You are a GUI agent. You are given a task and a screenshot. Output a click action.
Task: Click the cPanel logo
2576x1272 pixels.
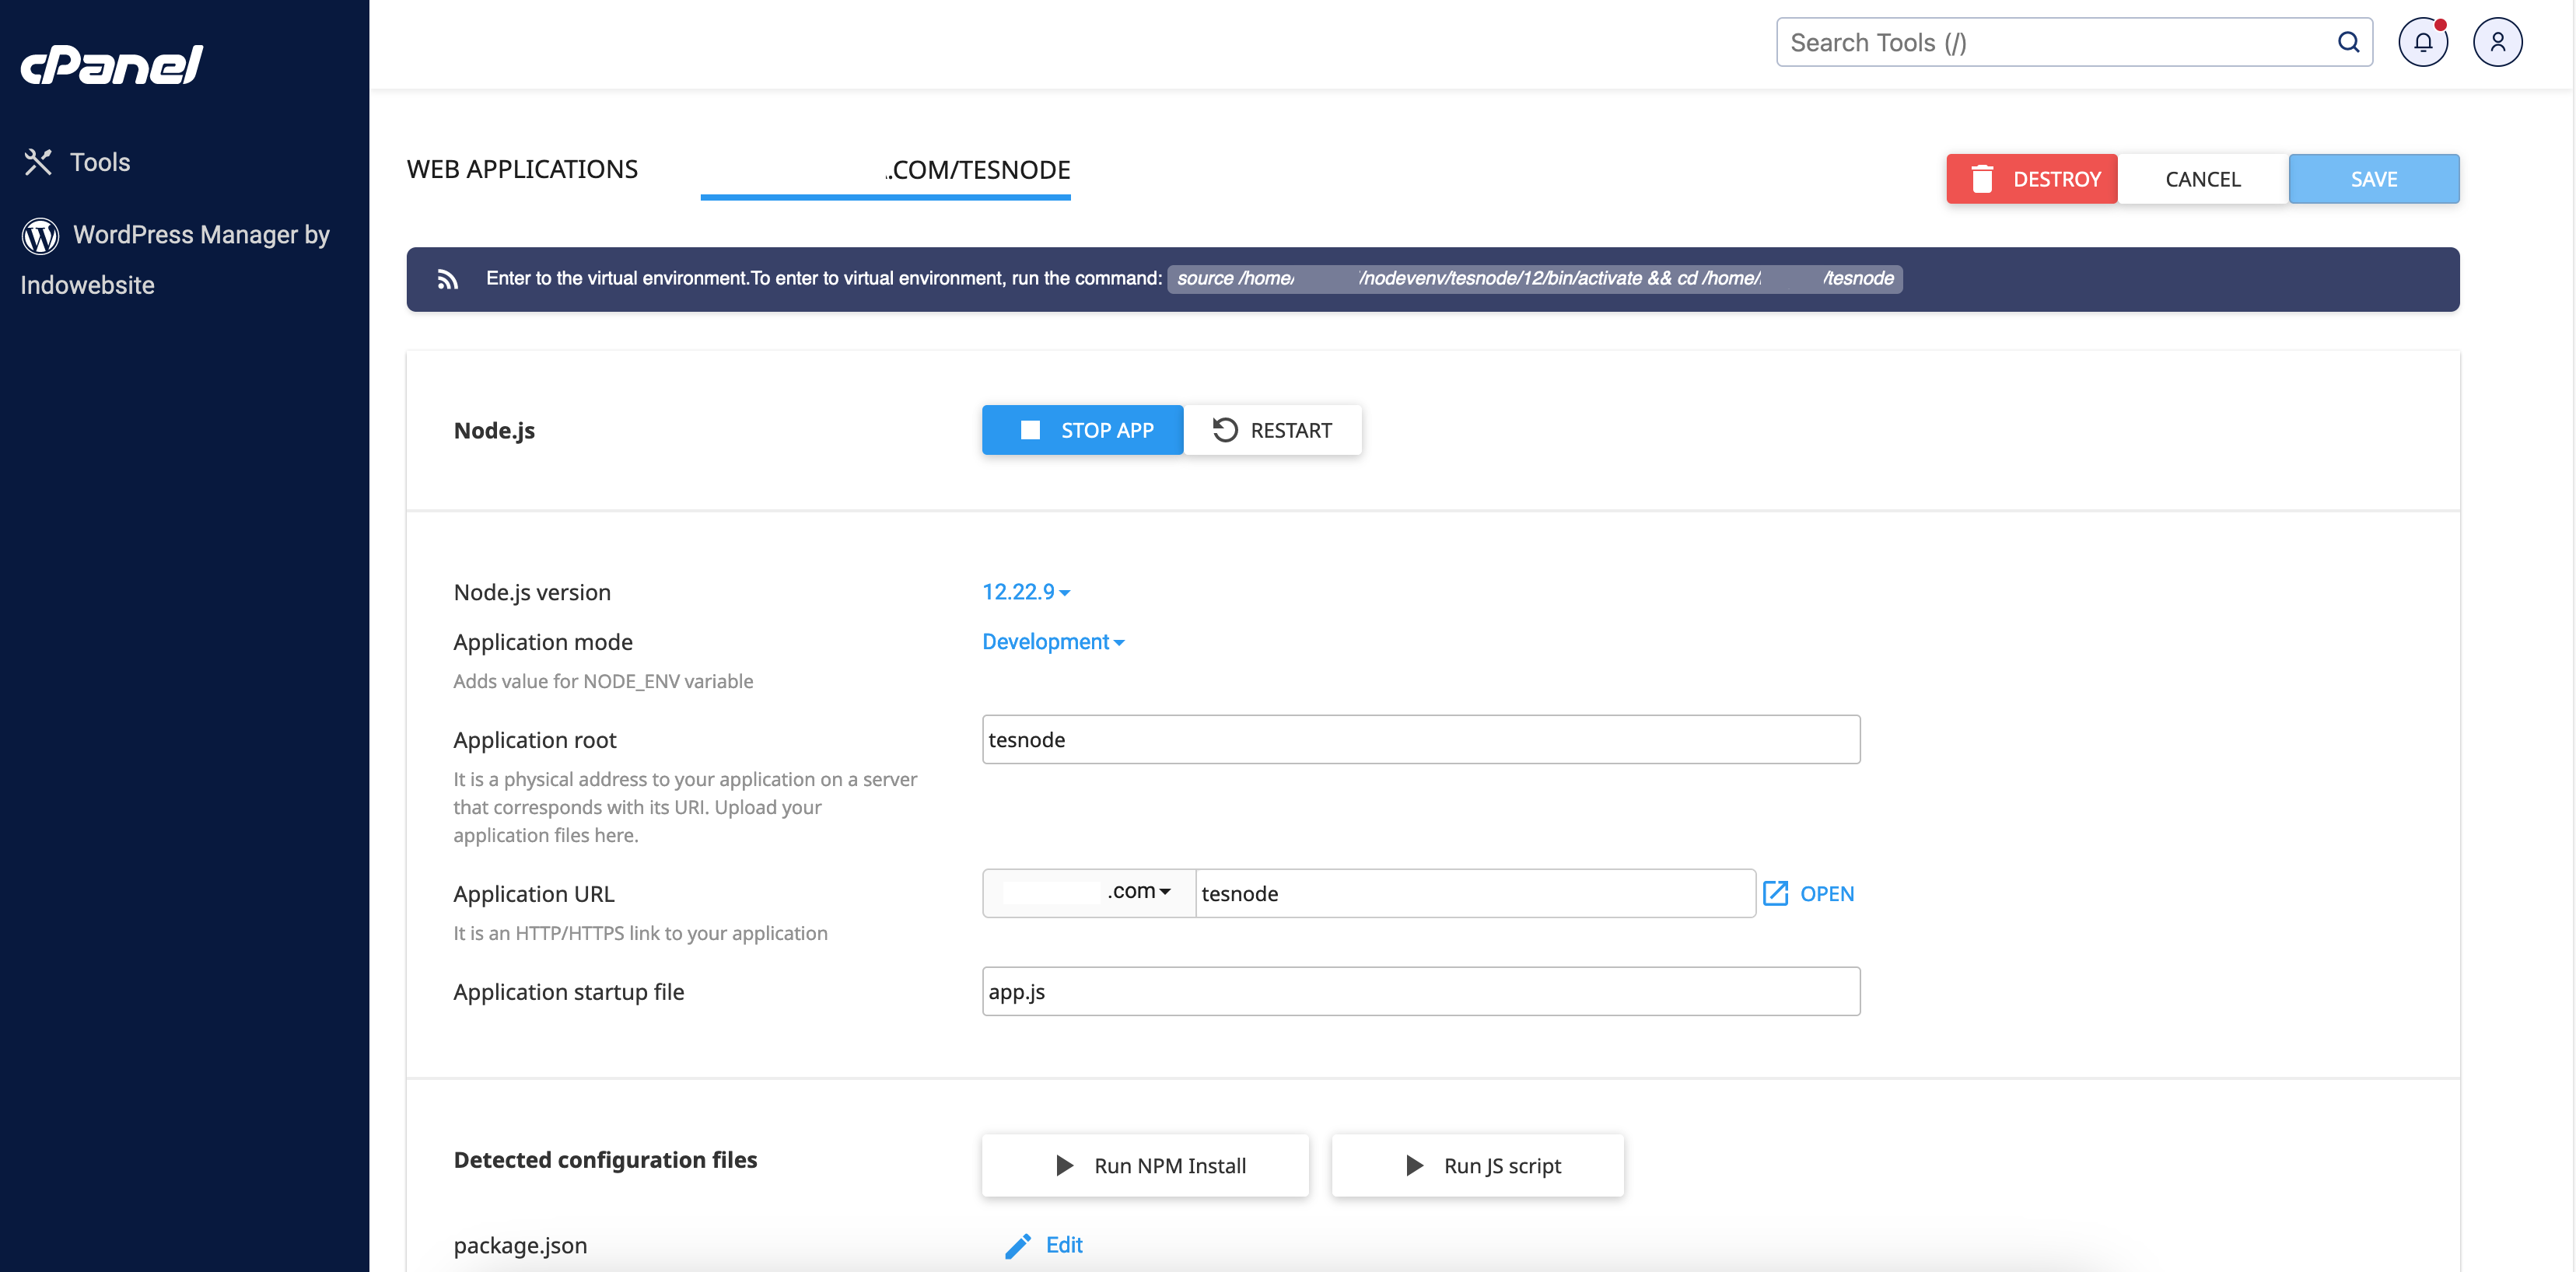112,65
